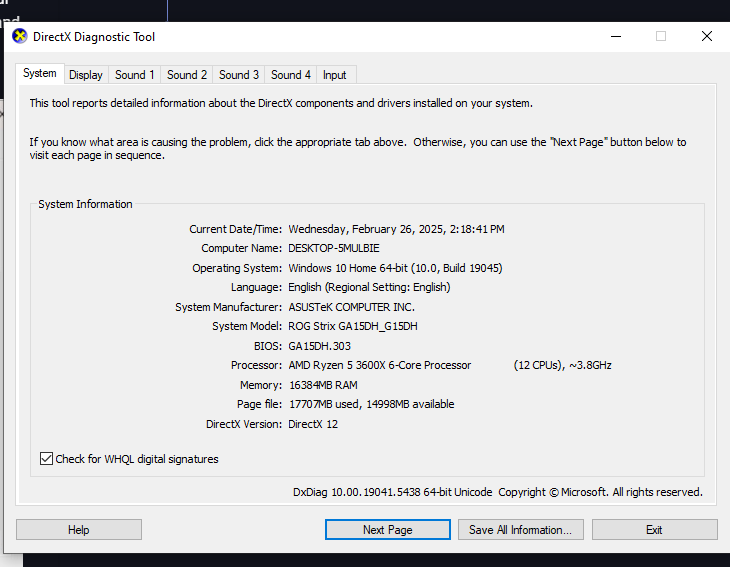This screenshot has width=730, height=567.
Task: Click the date value Wednesday, February 26, 2025
Action: 367,229
